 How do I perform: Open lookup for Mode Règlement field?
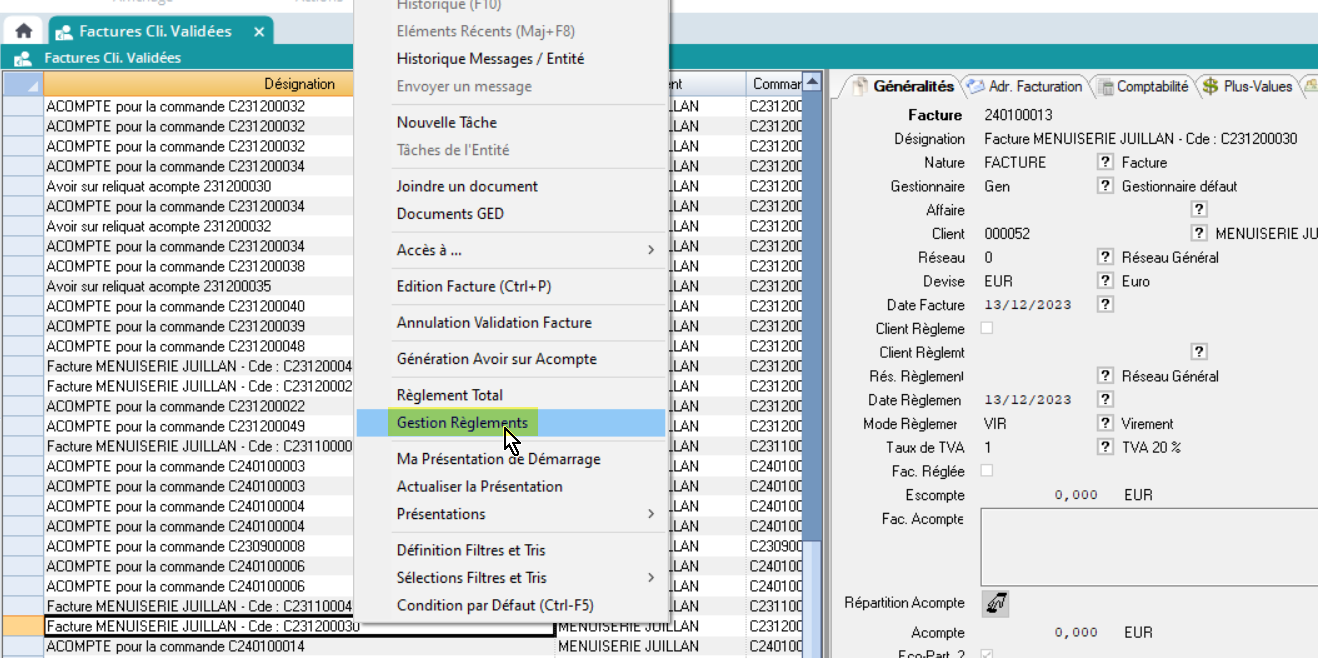[x=1105, y=424]
